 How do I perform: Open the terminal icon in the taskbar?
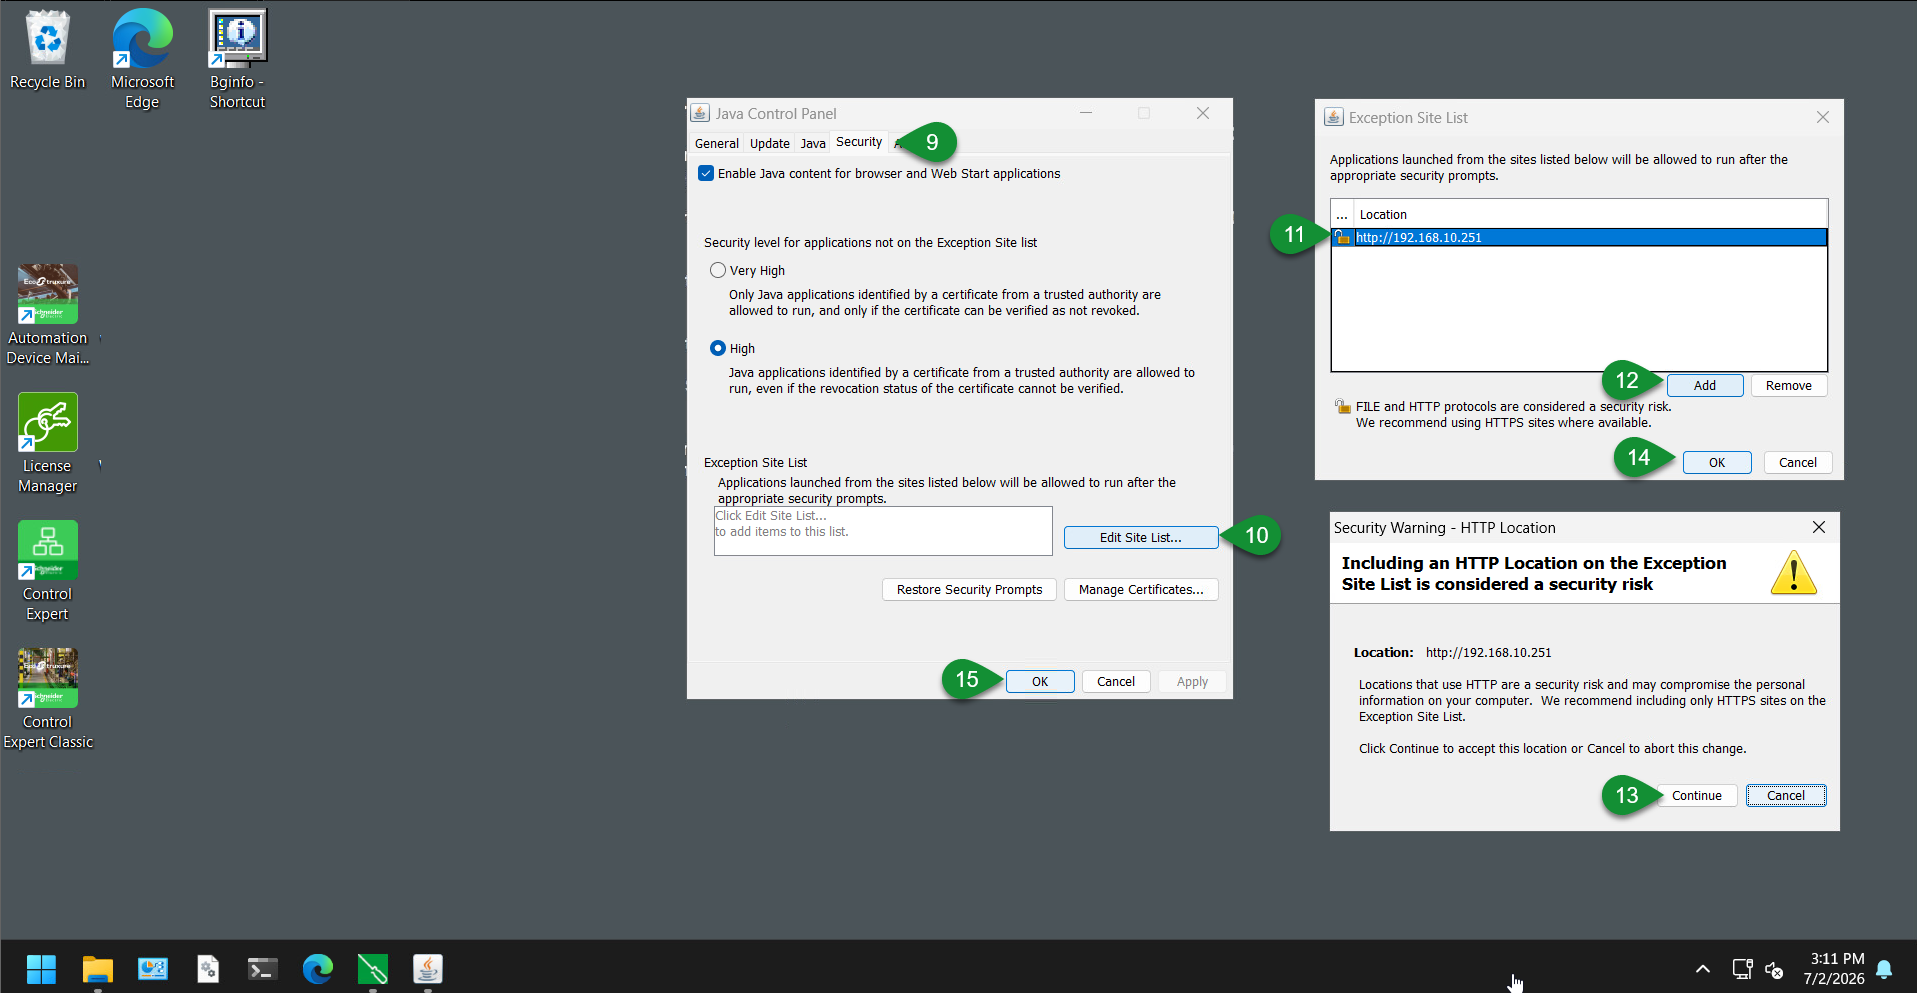262,968
